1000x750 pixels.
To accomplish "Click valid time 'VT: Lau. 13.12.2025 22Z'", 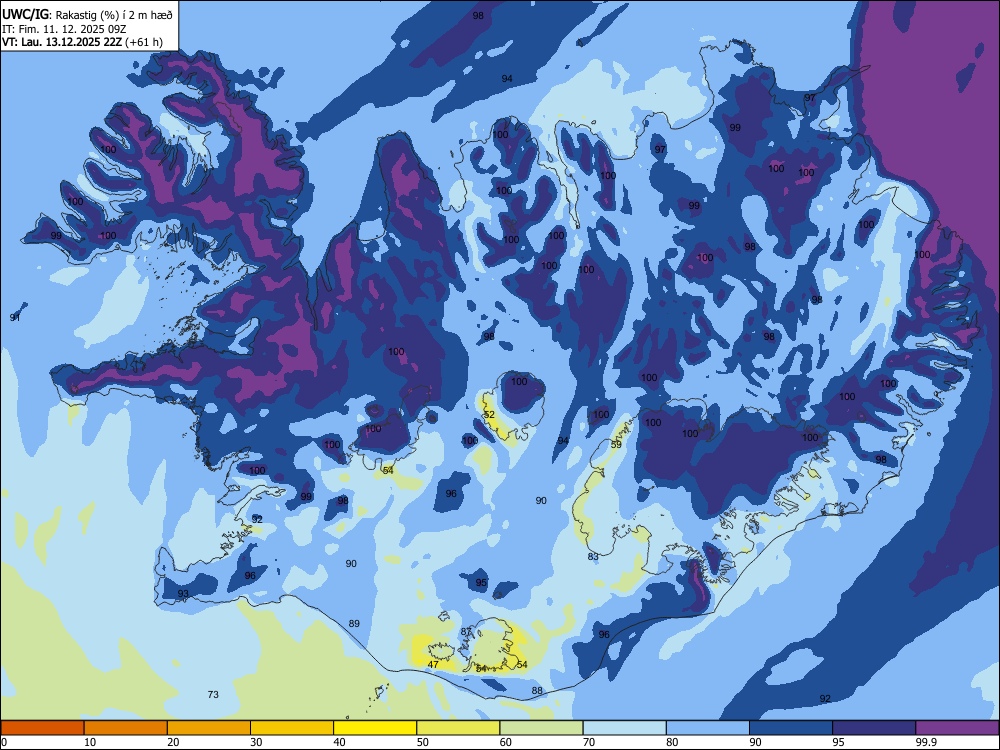I will [62, 42].
